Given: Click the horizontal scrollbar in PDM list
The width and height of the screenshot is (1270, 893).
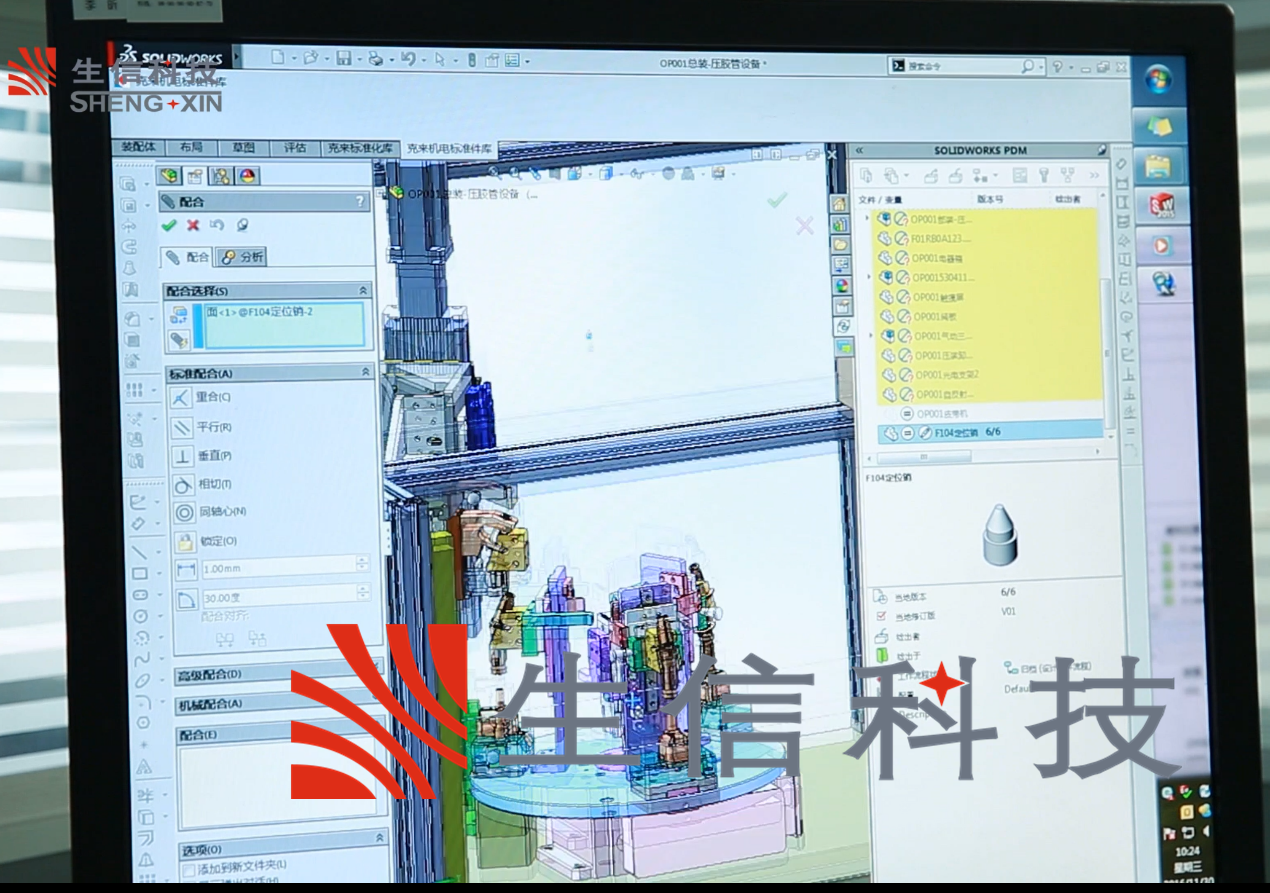Looking at the screenshot, I should tap(924, 456).
